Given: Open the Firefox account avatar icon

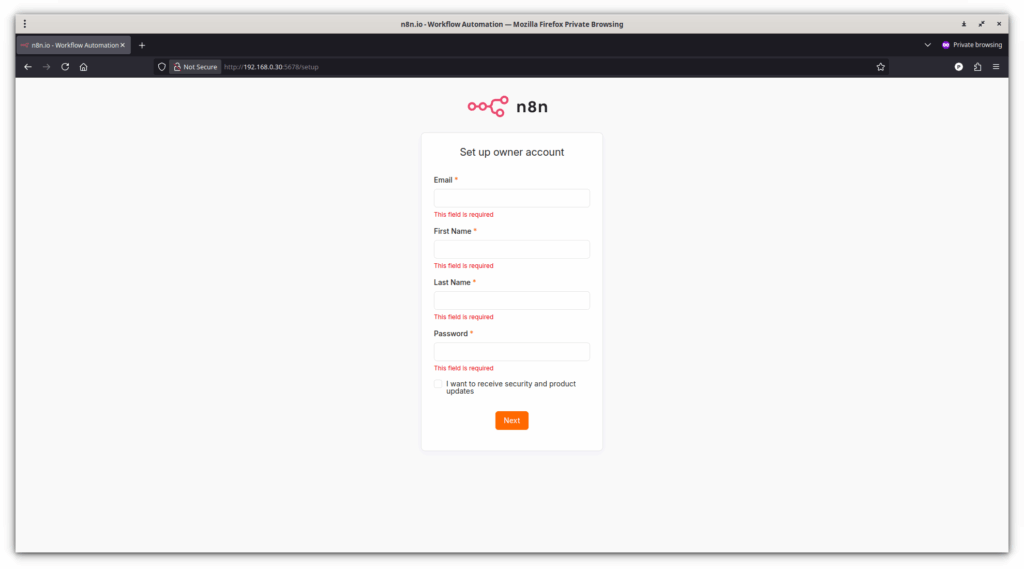Looking at the screenshot, I should pos(959,67).
